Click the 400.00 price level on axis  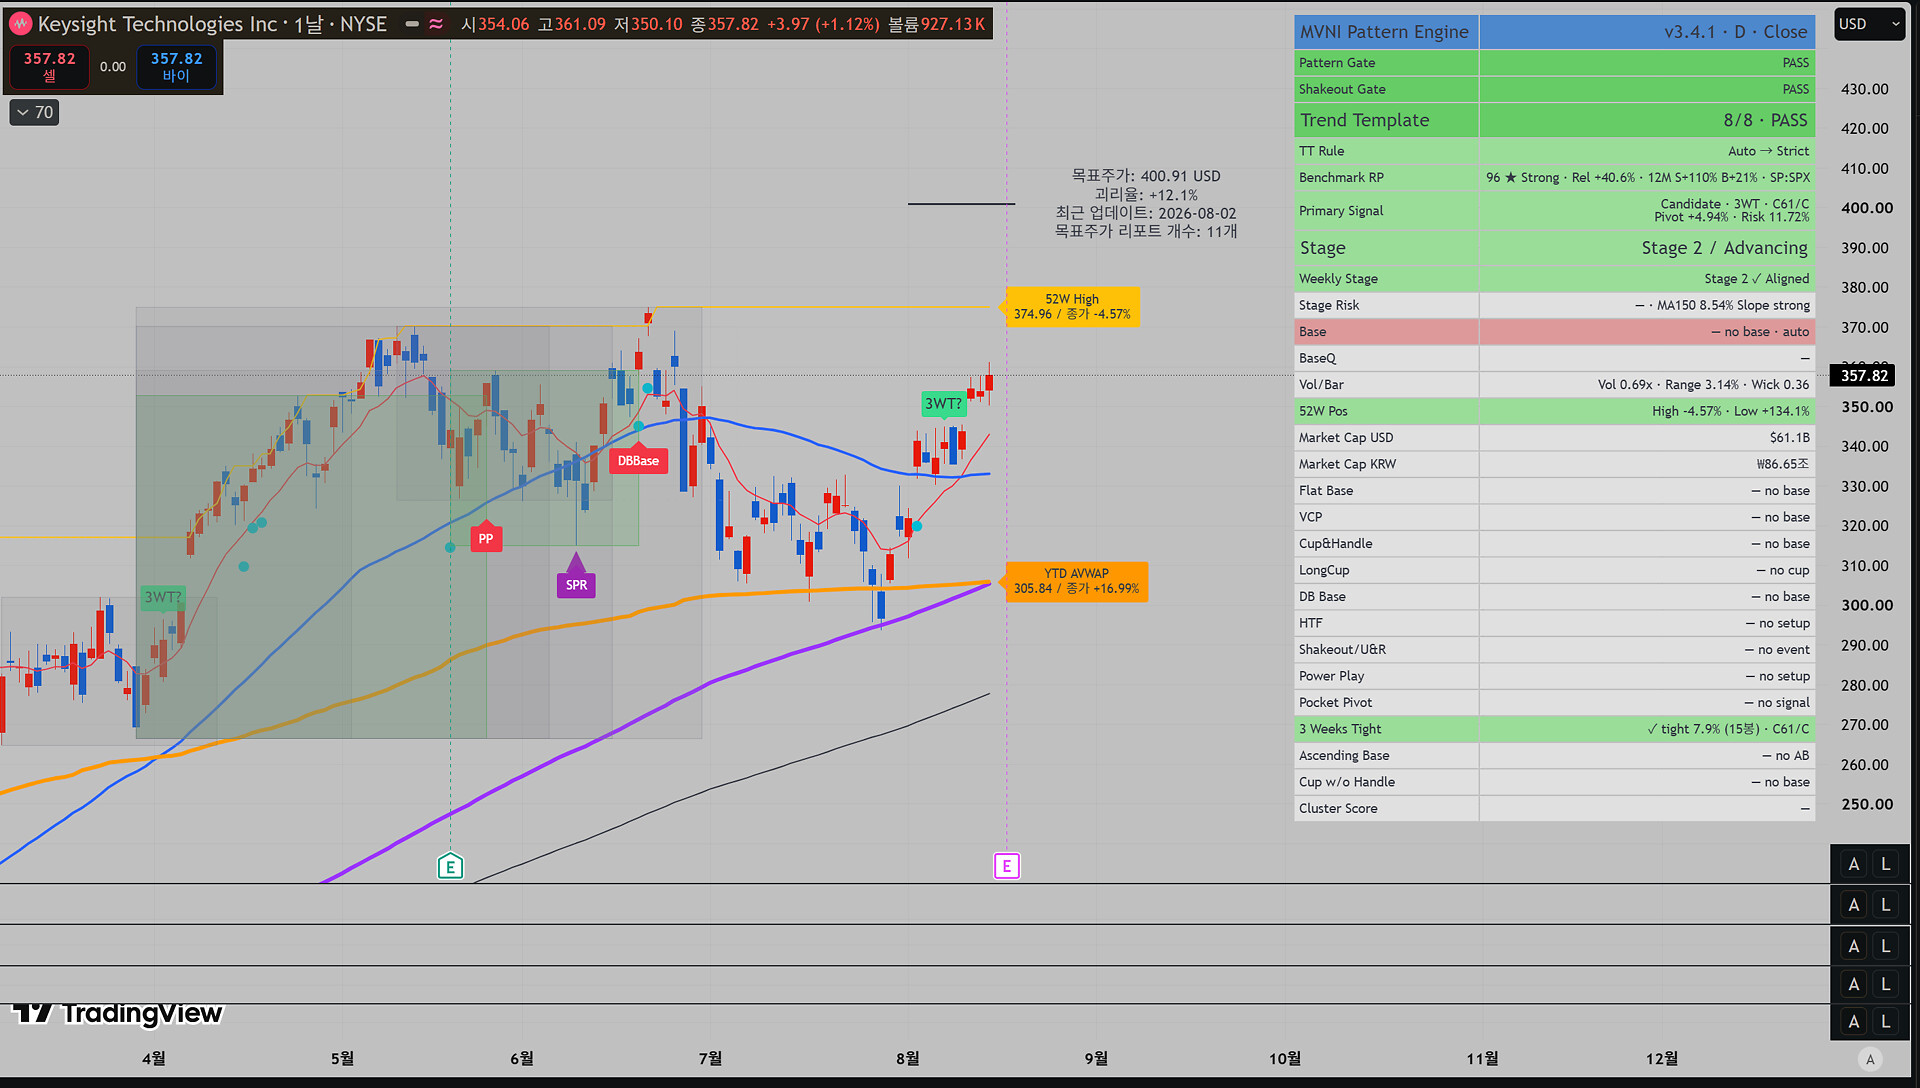(x=1867, y=208)
